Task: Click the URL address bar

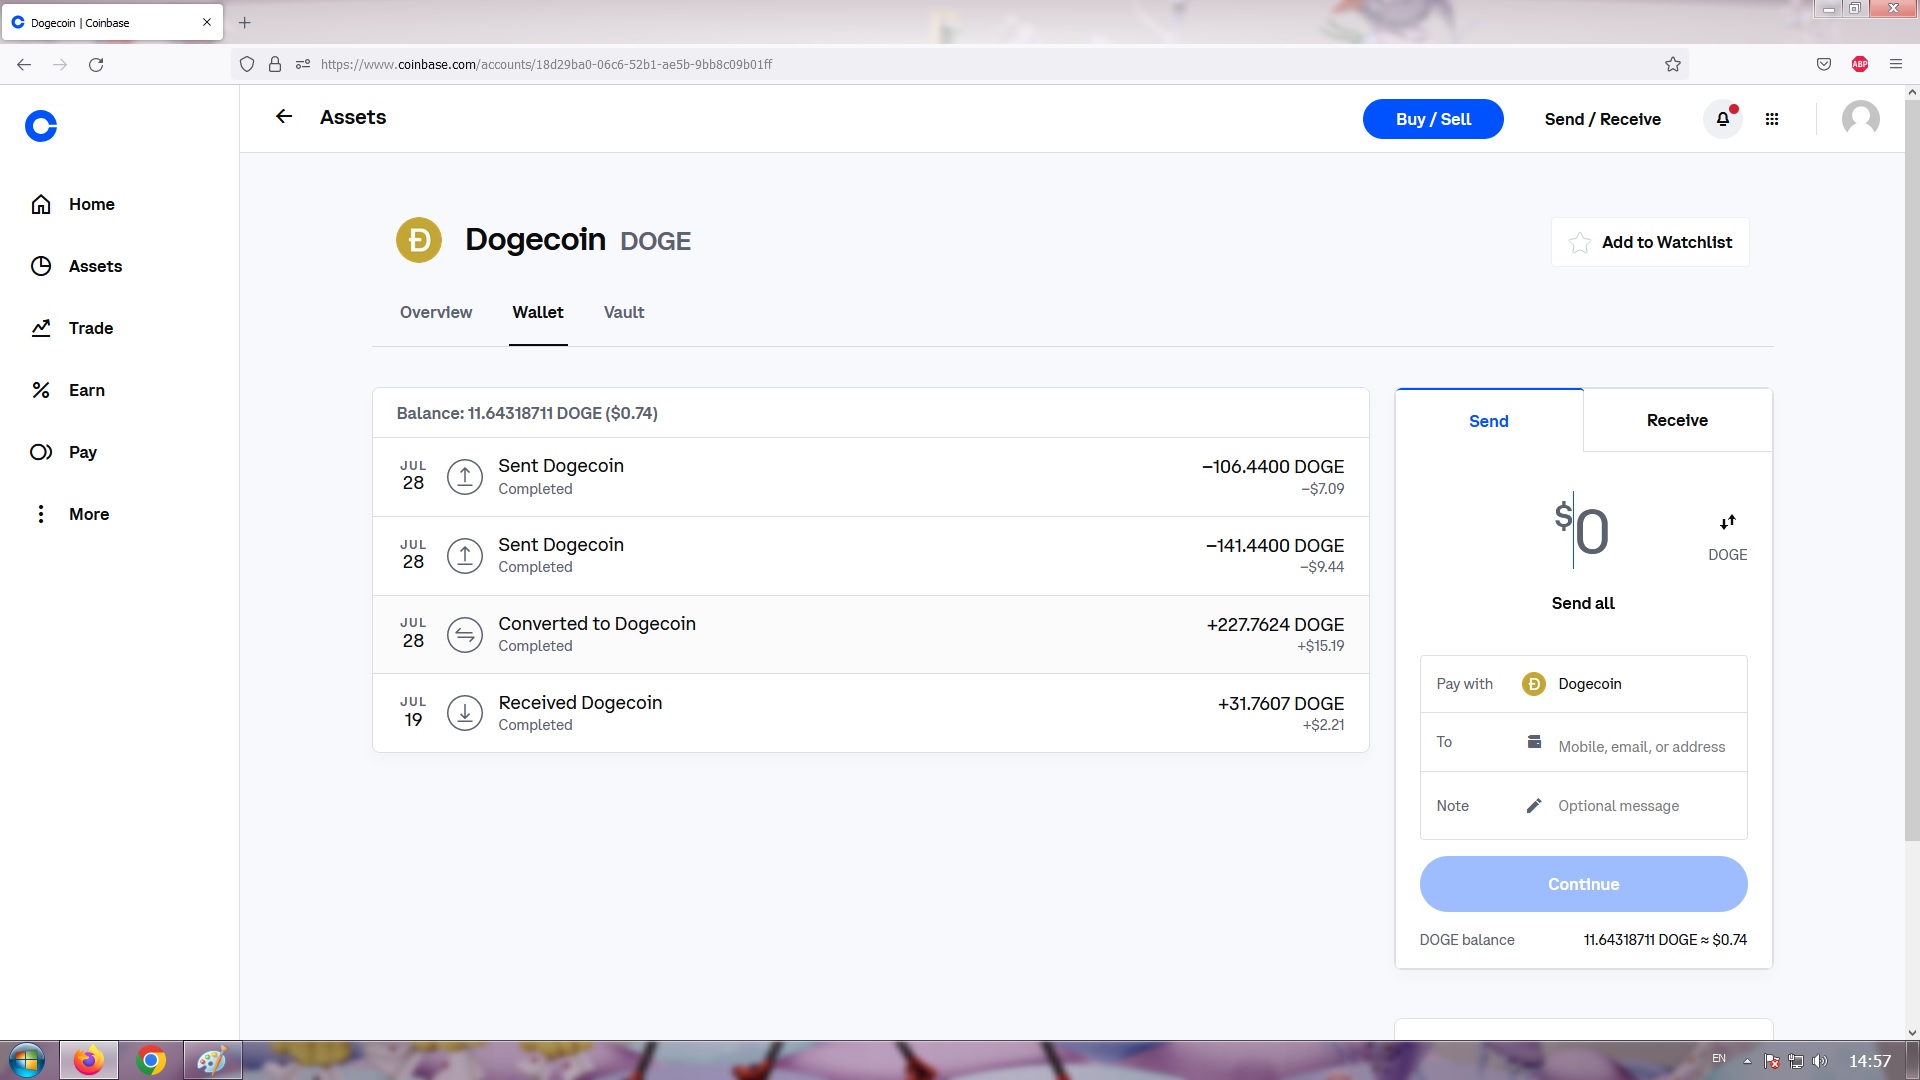Action: pos(960,64)
